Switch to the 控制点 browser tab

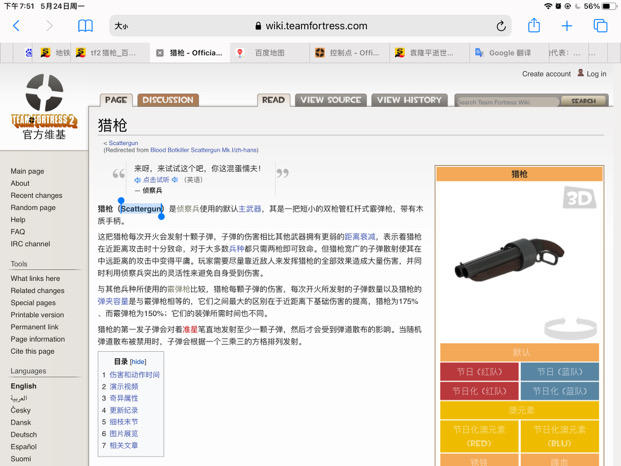[349, 53]
